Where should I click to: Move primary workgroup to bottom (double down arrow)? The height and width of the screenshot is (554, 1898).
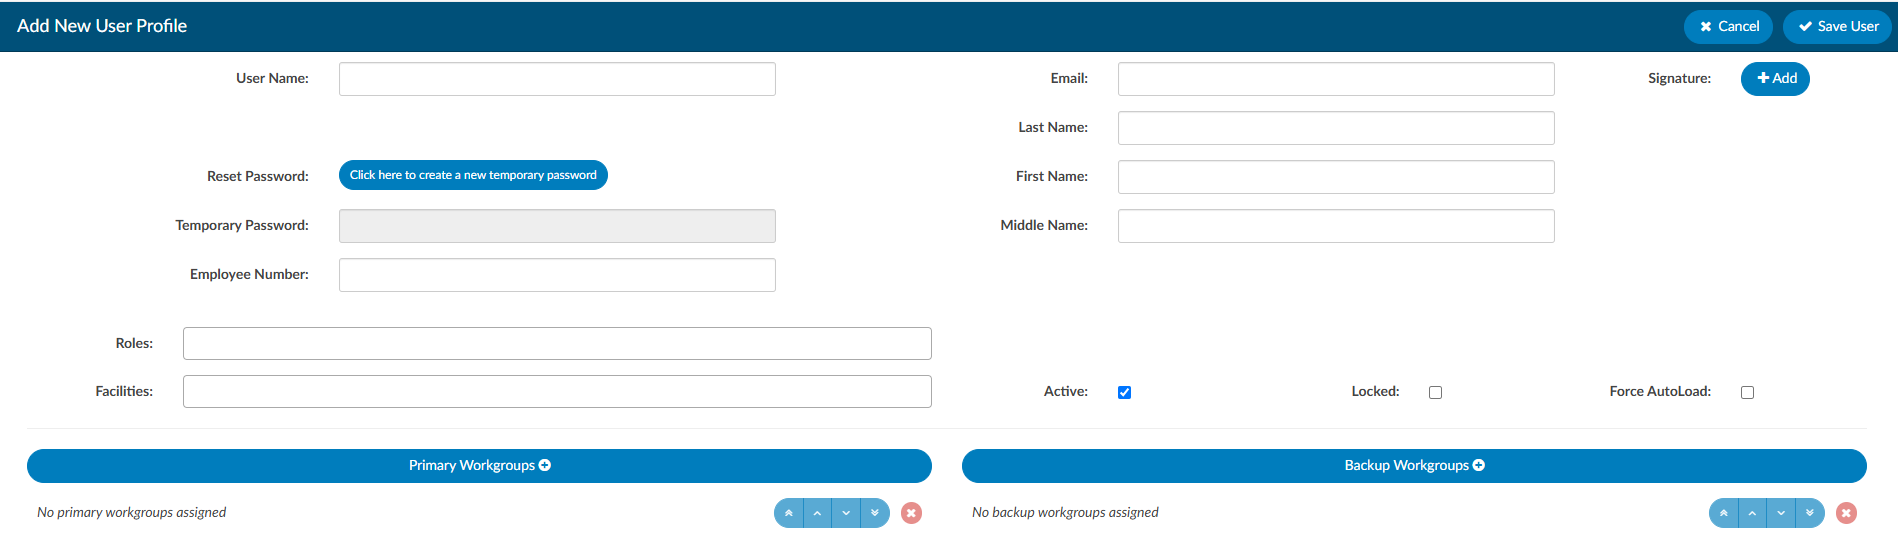(x=875, y=513)
